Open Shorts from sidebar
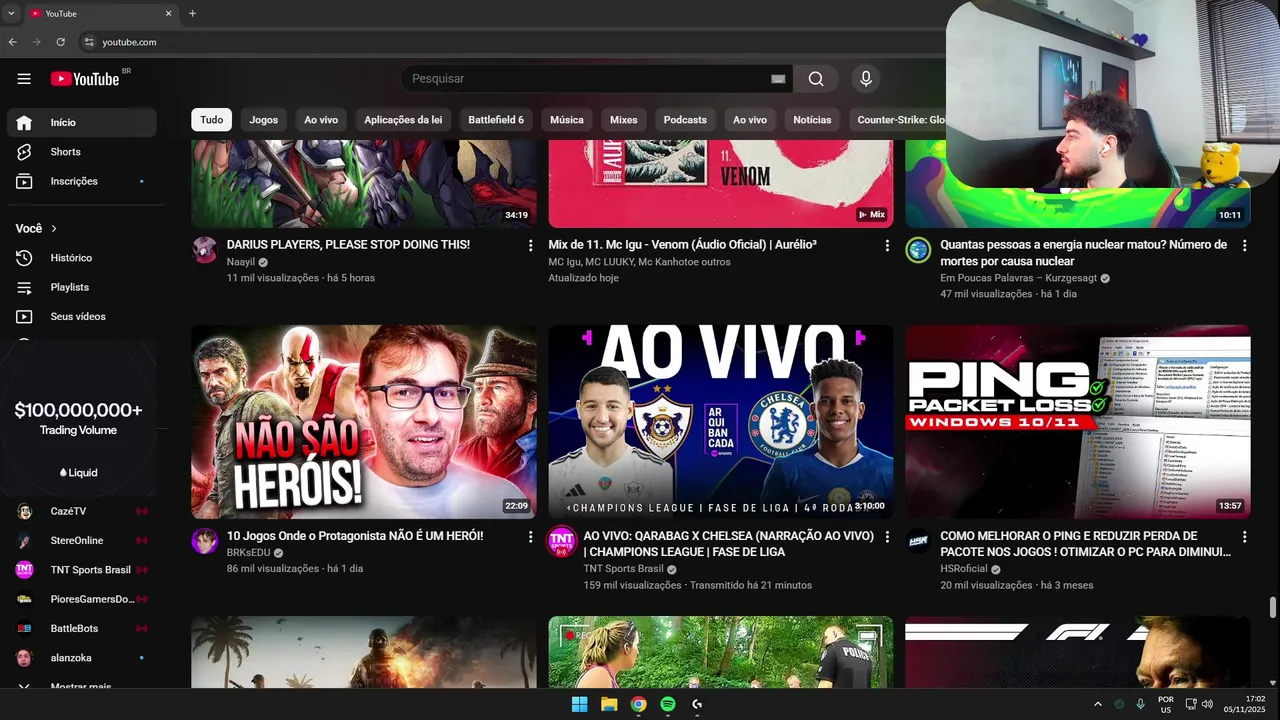This screenshot has width=1280, height=720. [82, 152]
